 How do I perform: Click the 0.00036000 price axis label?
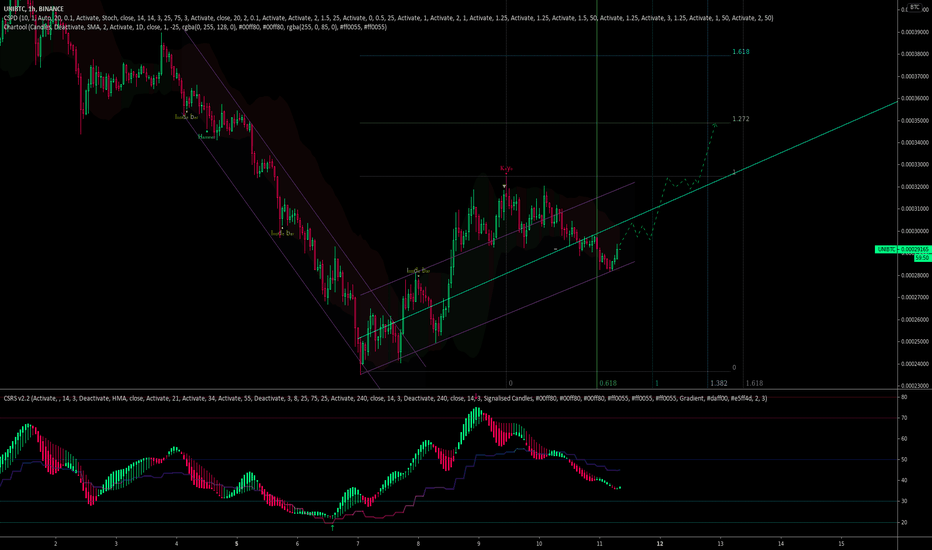pos(914,98)
